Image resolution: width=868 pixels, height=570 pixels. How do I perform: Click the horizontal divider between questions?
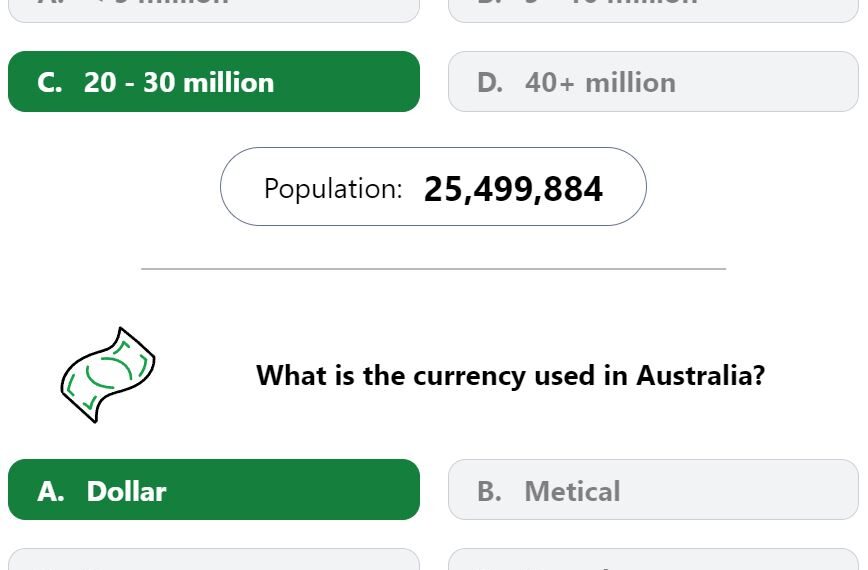click(433, 269)
